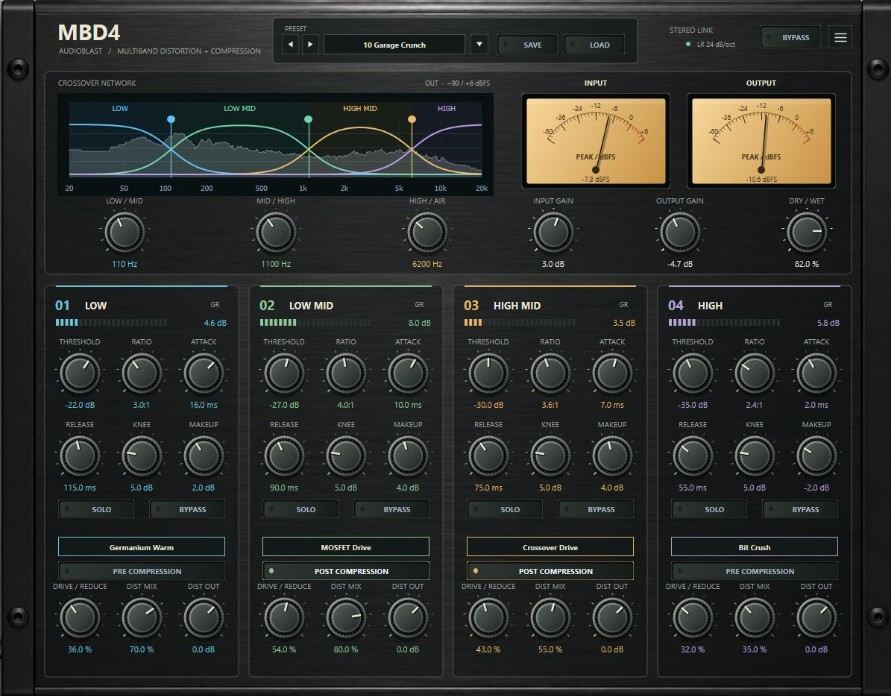This screenshot has width=891, height=696.
Task: Toggle POST COMPRESSION on the HIGH MID band
Action: pos(550,571)
